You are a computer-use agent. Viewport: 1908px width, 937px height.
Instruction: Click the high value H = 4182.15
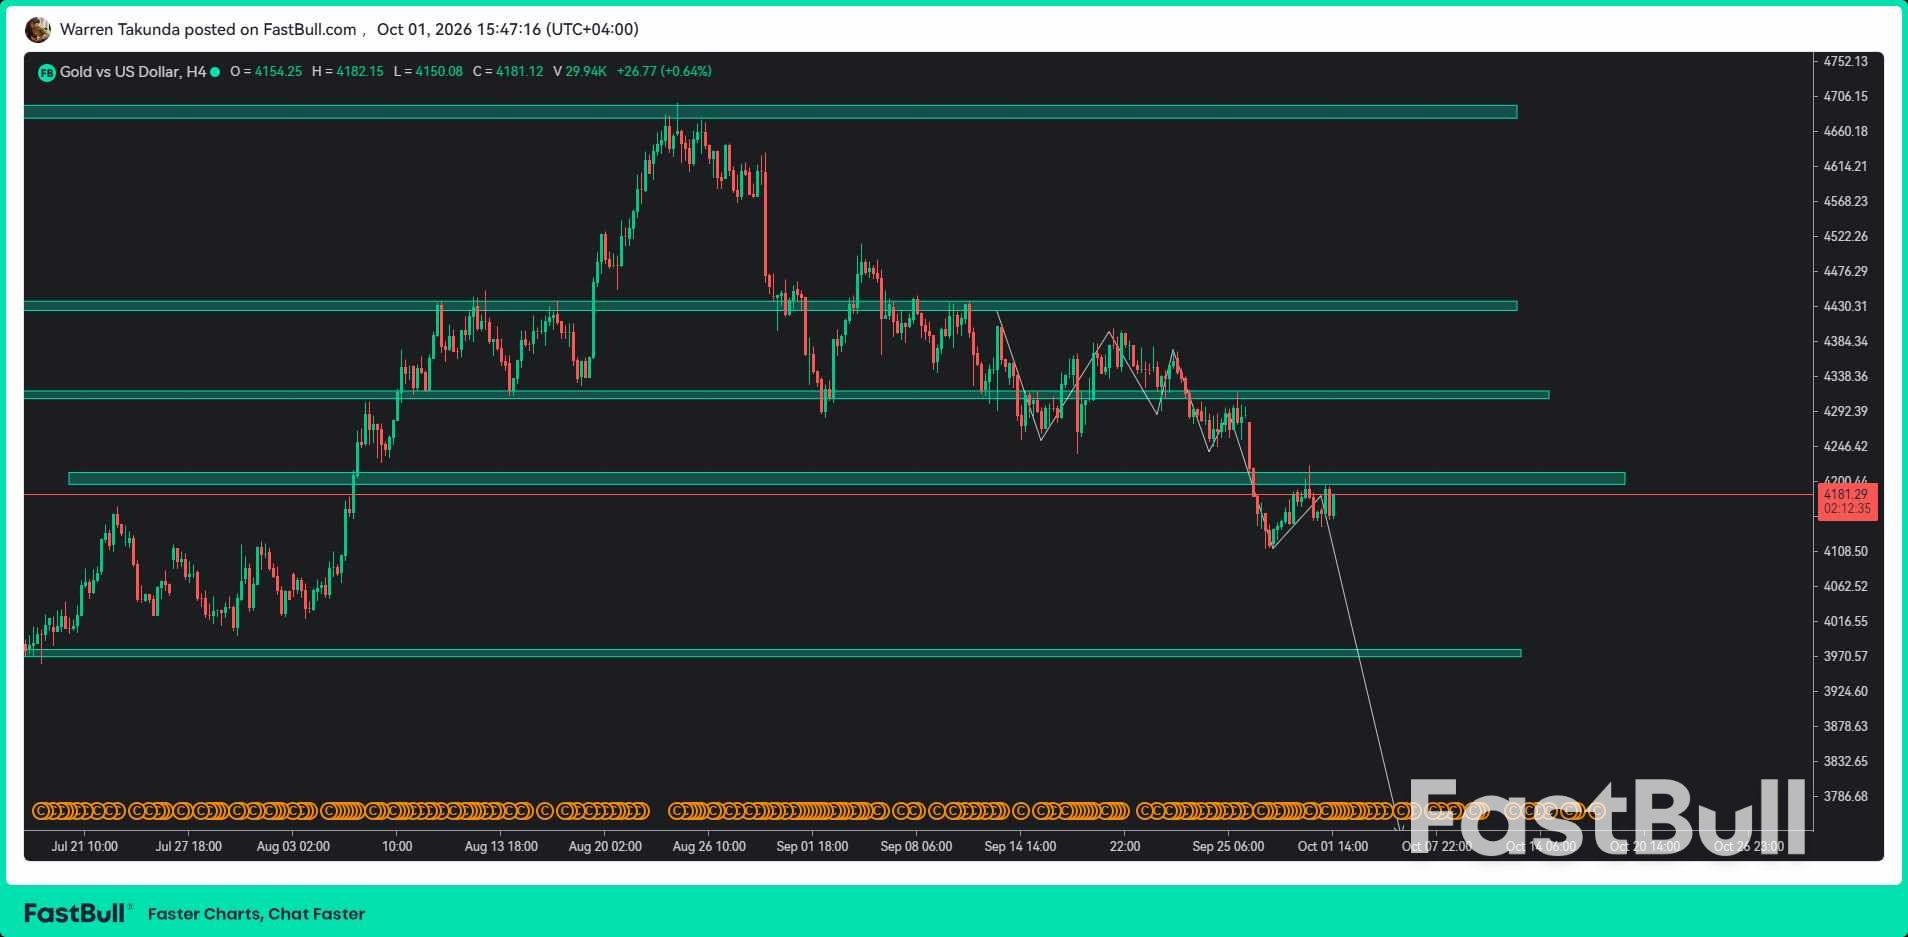348,72
